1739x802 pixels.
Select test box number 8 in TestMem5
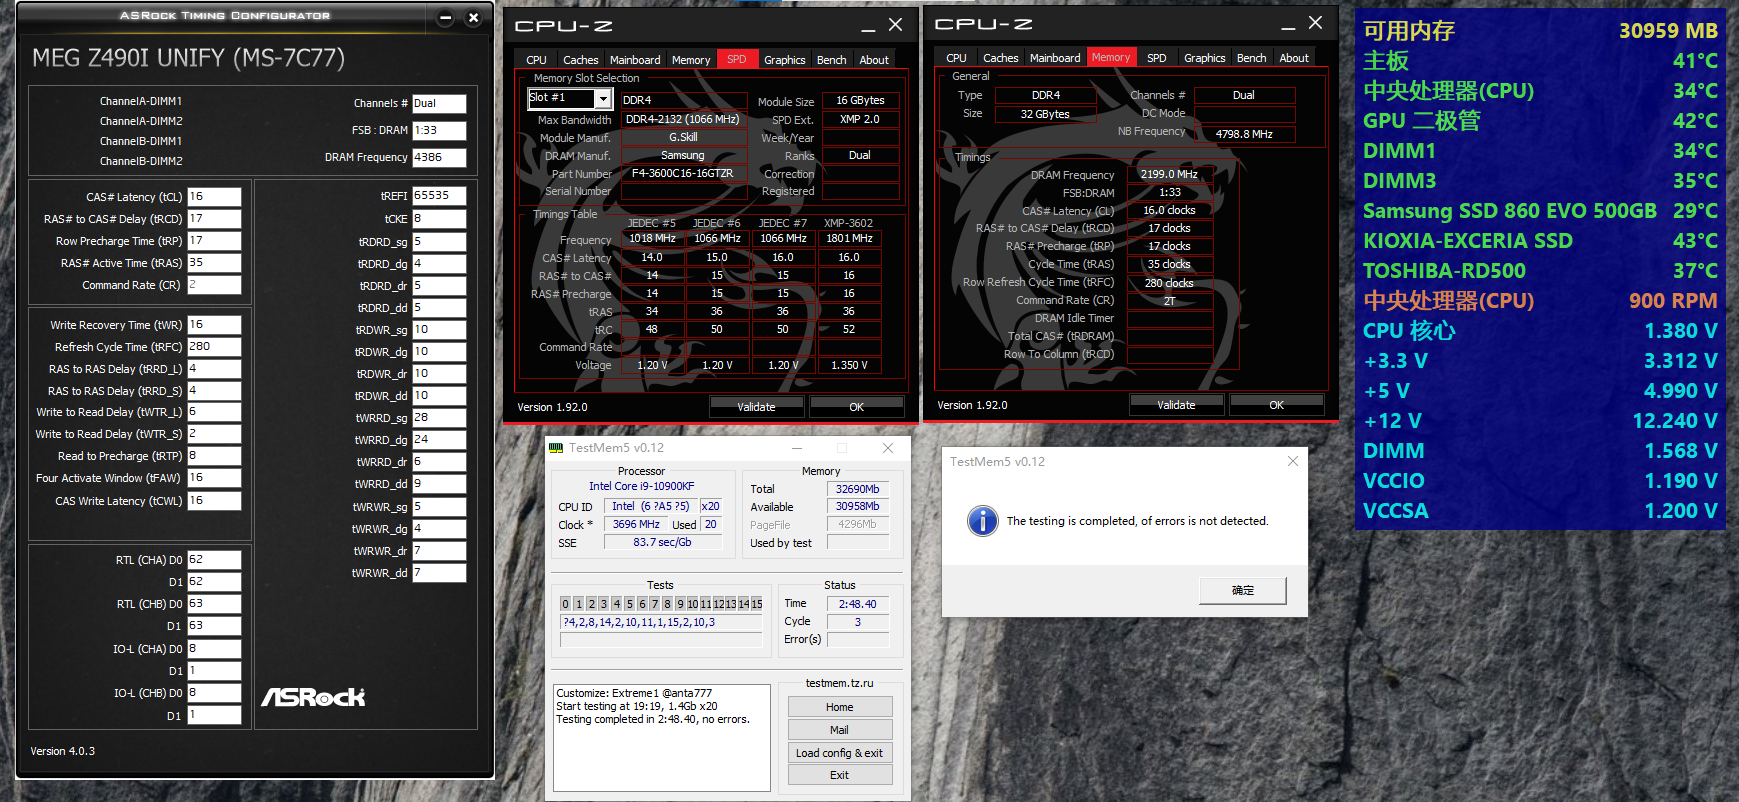point(667,604)
